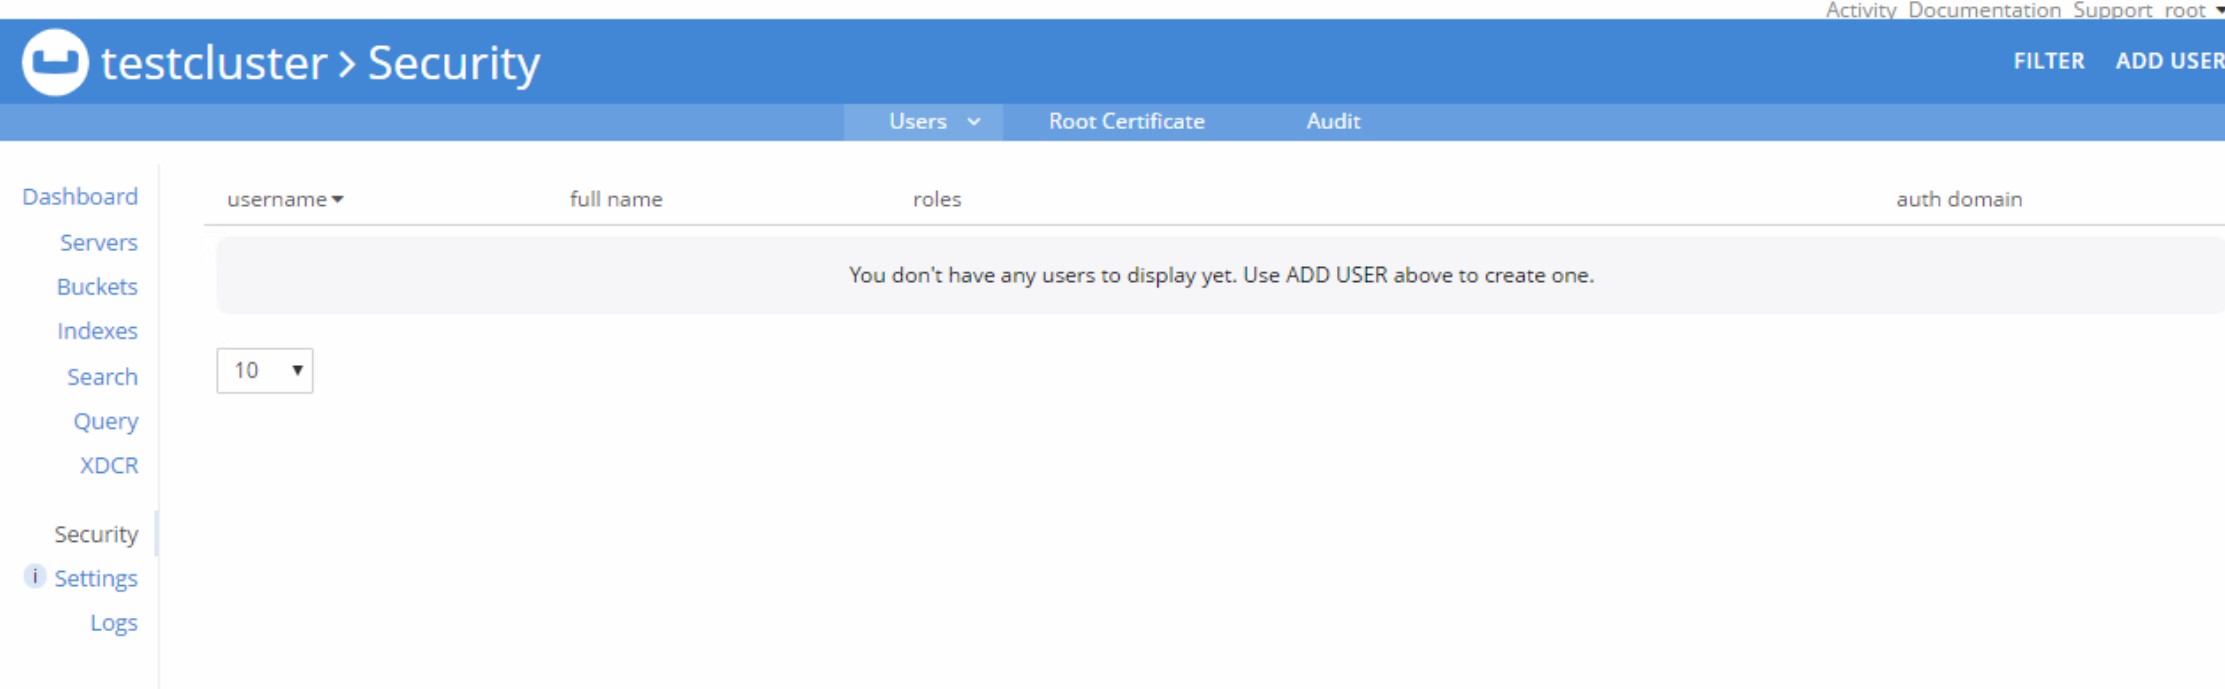View Logs page
The image size is (2225, 689).
[114, 623]
